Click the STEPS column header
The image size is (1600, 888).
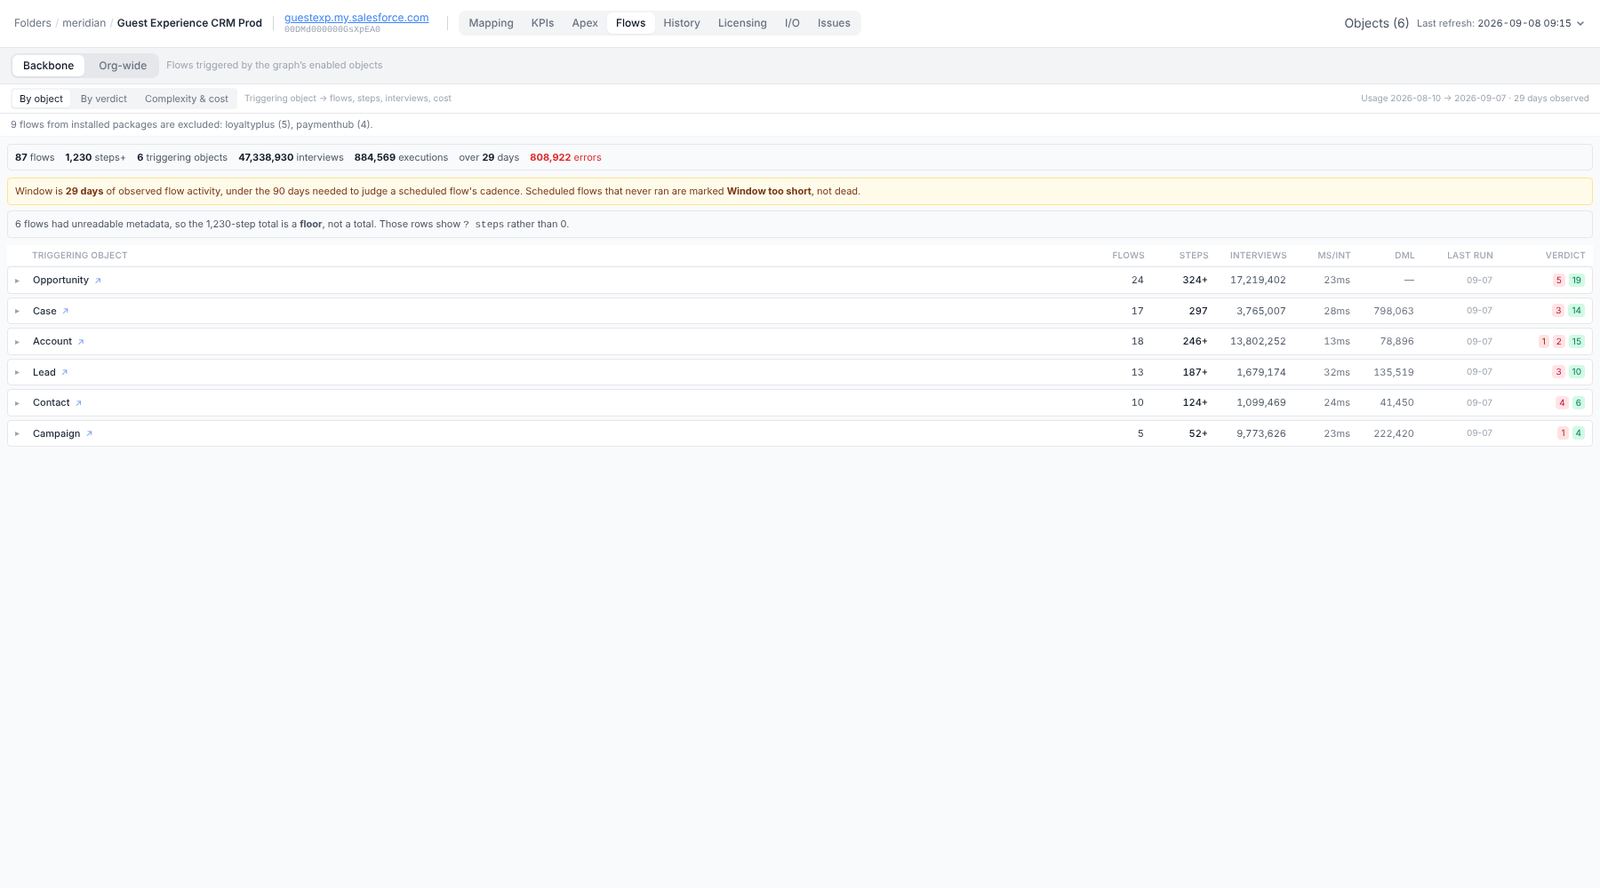point(1193,256)
